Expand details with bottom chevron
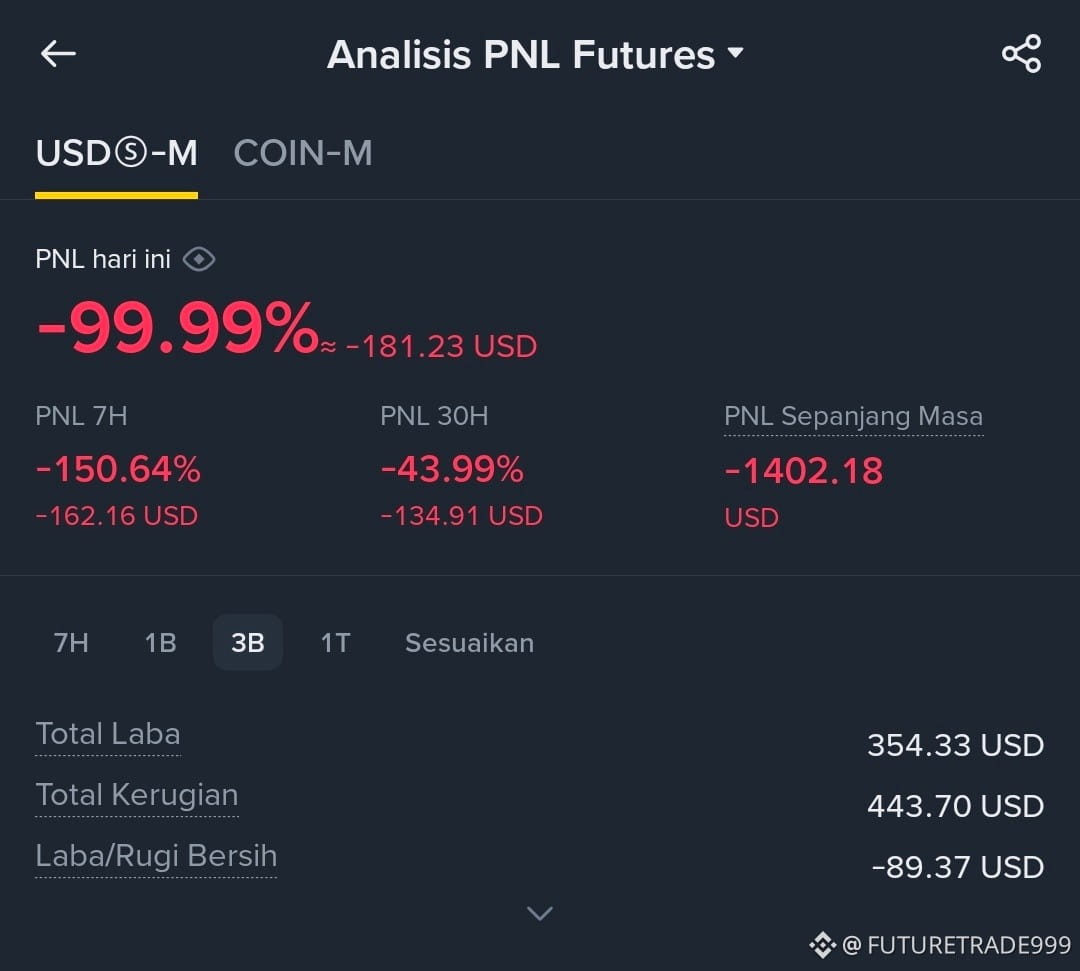Viewport: 1080px width, 971px height. click(539, 913)
